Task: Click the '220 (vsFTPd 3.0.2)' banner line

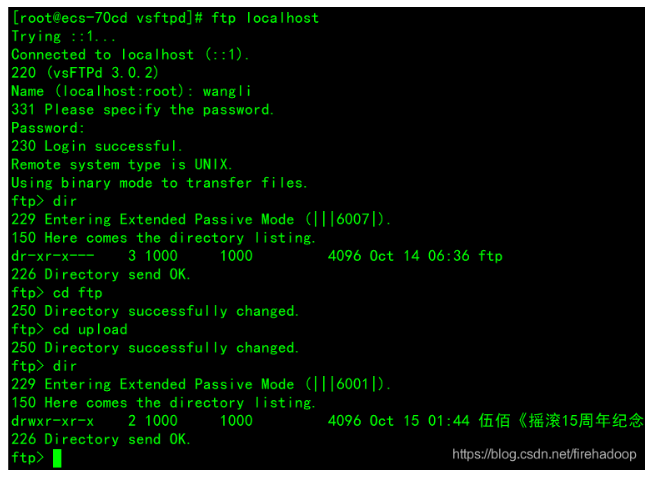Action: click(85, 73)
